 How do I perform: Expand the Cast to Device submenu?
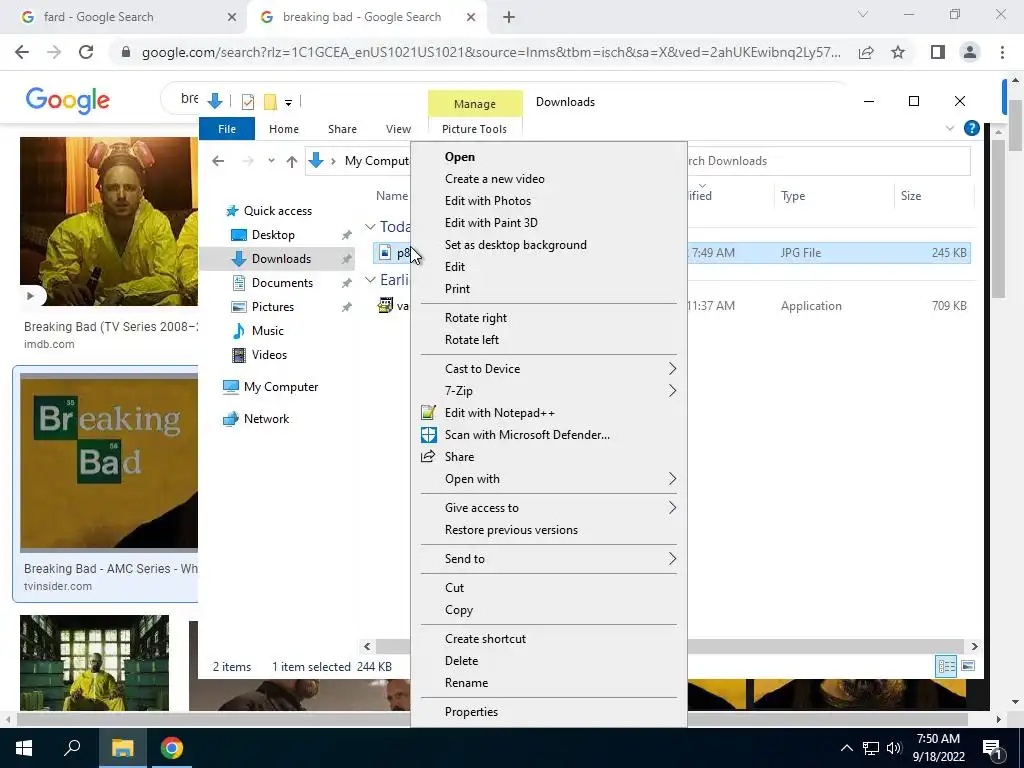(672, 369)
